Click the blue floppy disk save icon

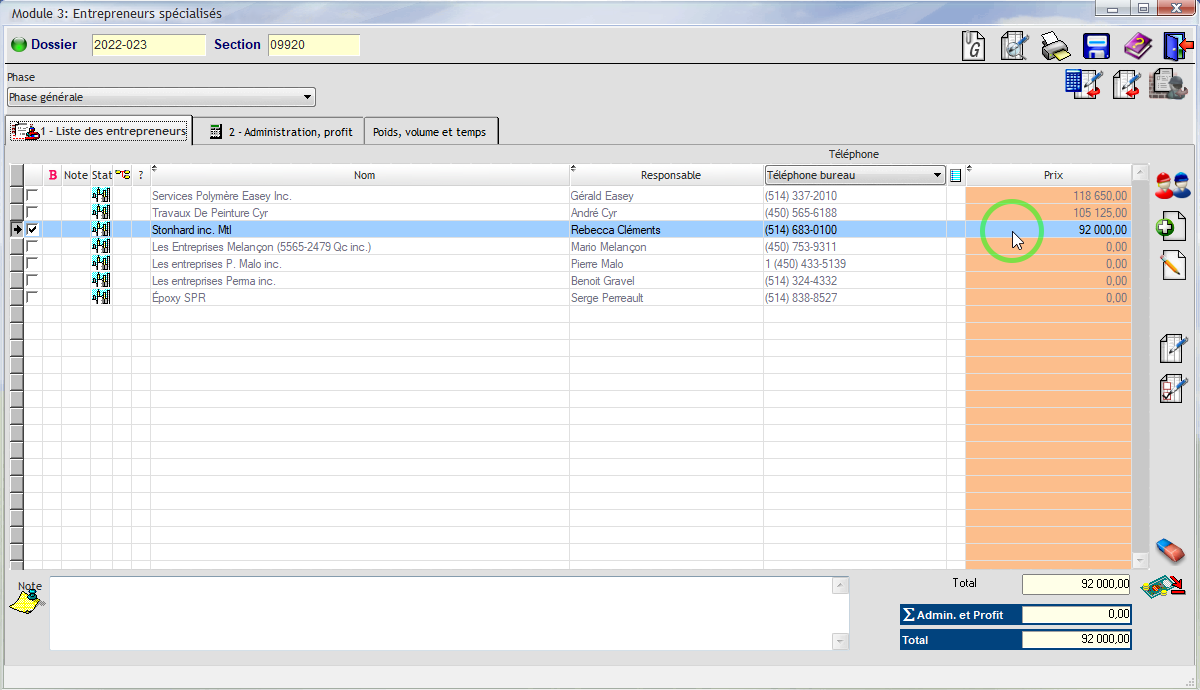click(1096, 46)
